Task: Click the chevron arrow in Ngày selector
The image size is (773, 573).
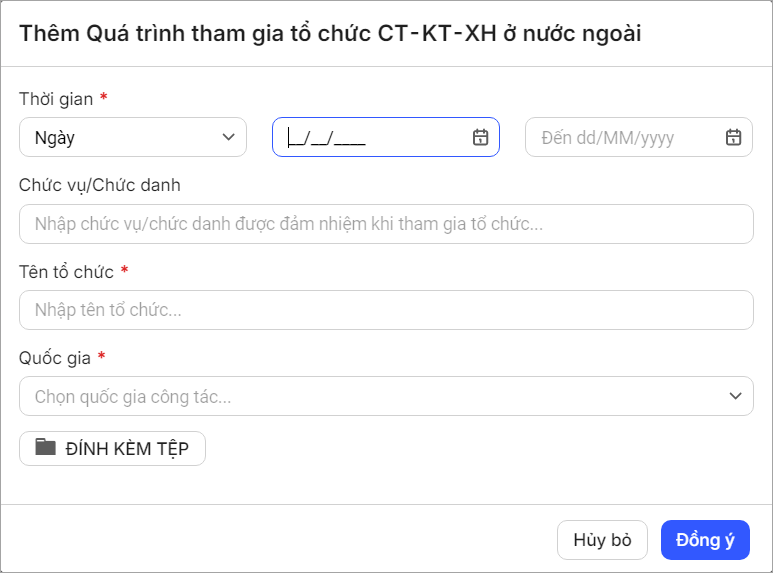Action: tap(228, 138)
